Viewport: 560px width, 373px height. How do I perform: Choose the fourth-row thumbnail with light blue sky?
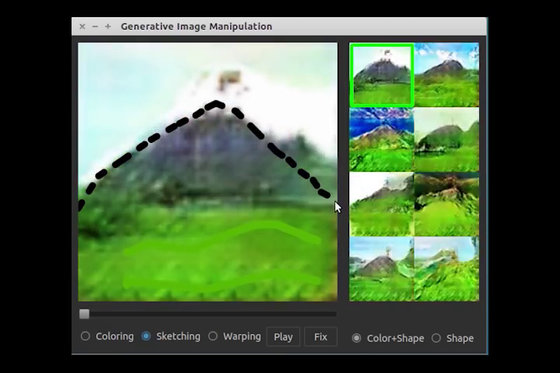pos(446,269)
